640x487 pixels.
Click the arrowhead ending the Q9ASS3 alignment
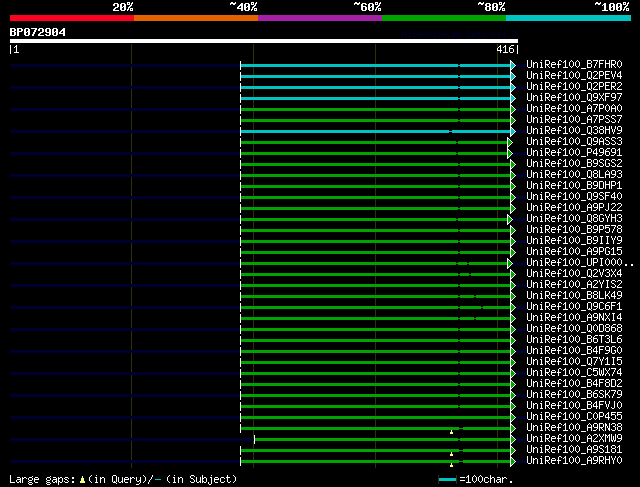510,142
